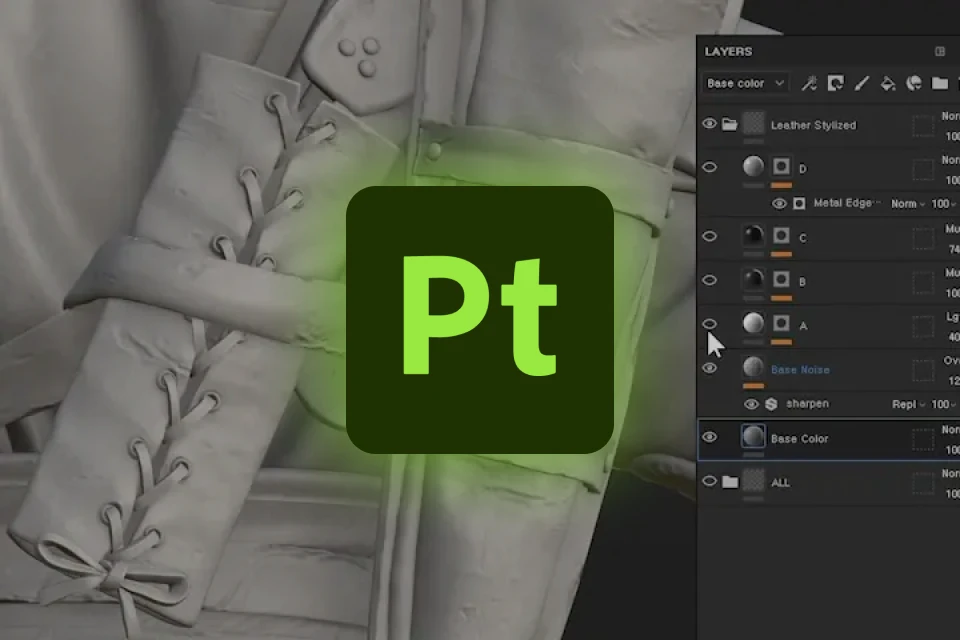Hide the Base Color layer
This screenshot has width=960, height=640.
click(709, 437)
